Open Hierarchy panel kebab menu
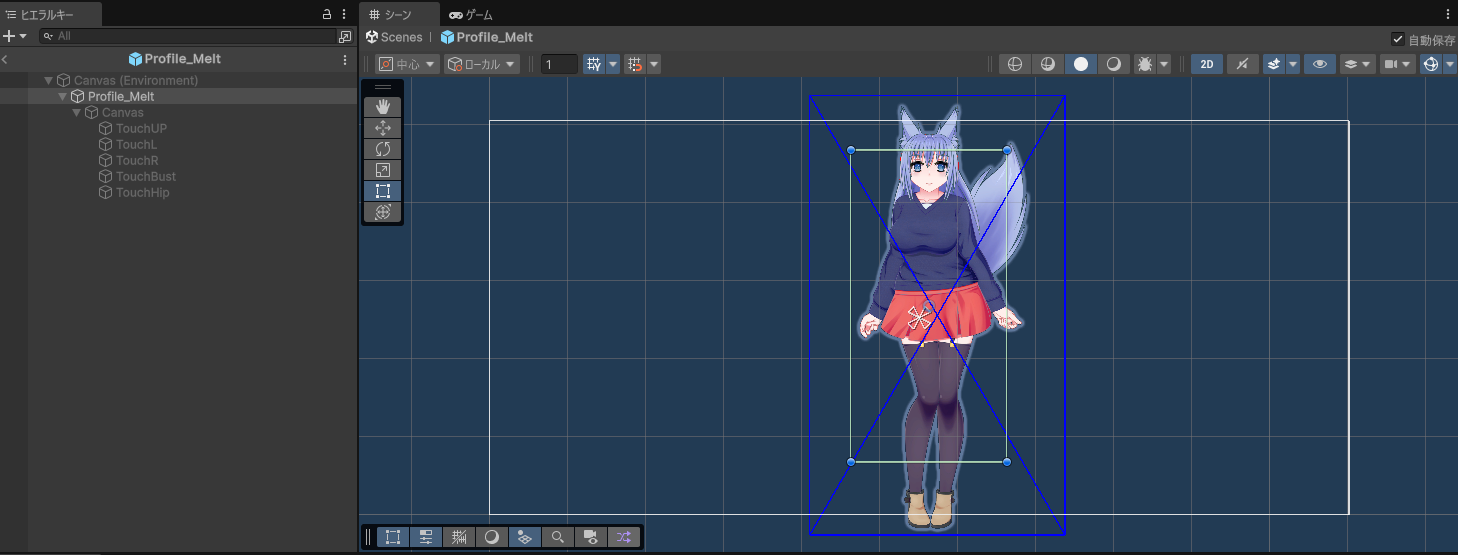The image size is (1458, 555). [344, 14]
